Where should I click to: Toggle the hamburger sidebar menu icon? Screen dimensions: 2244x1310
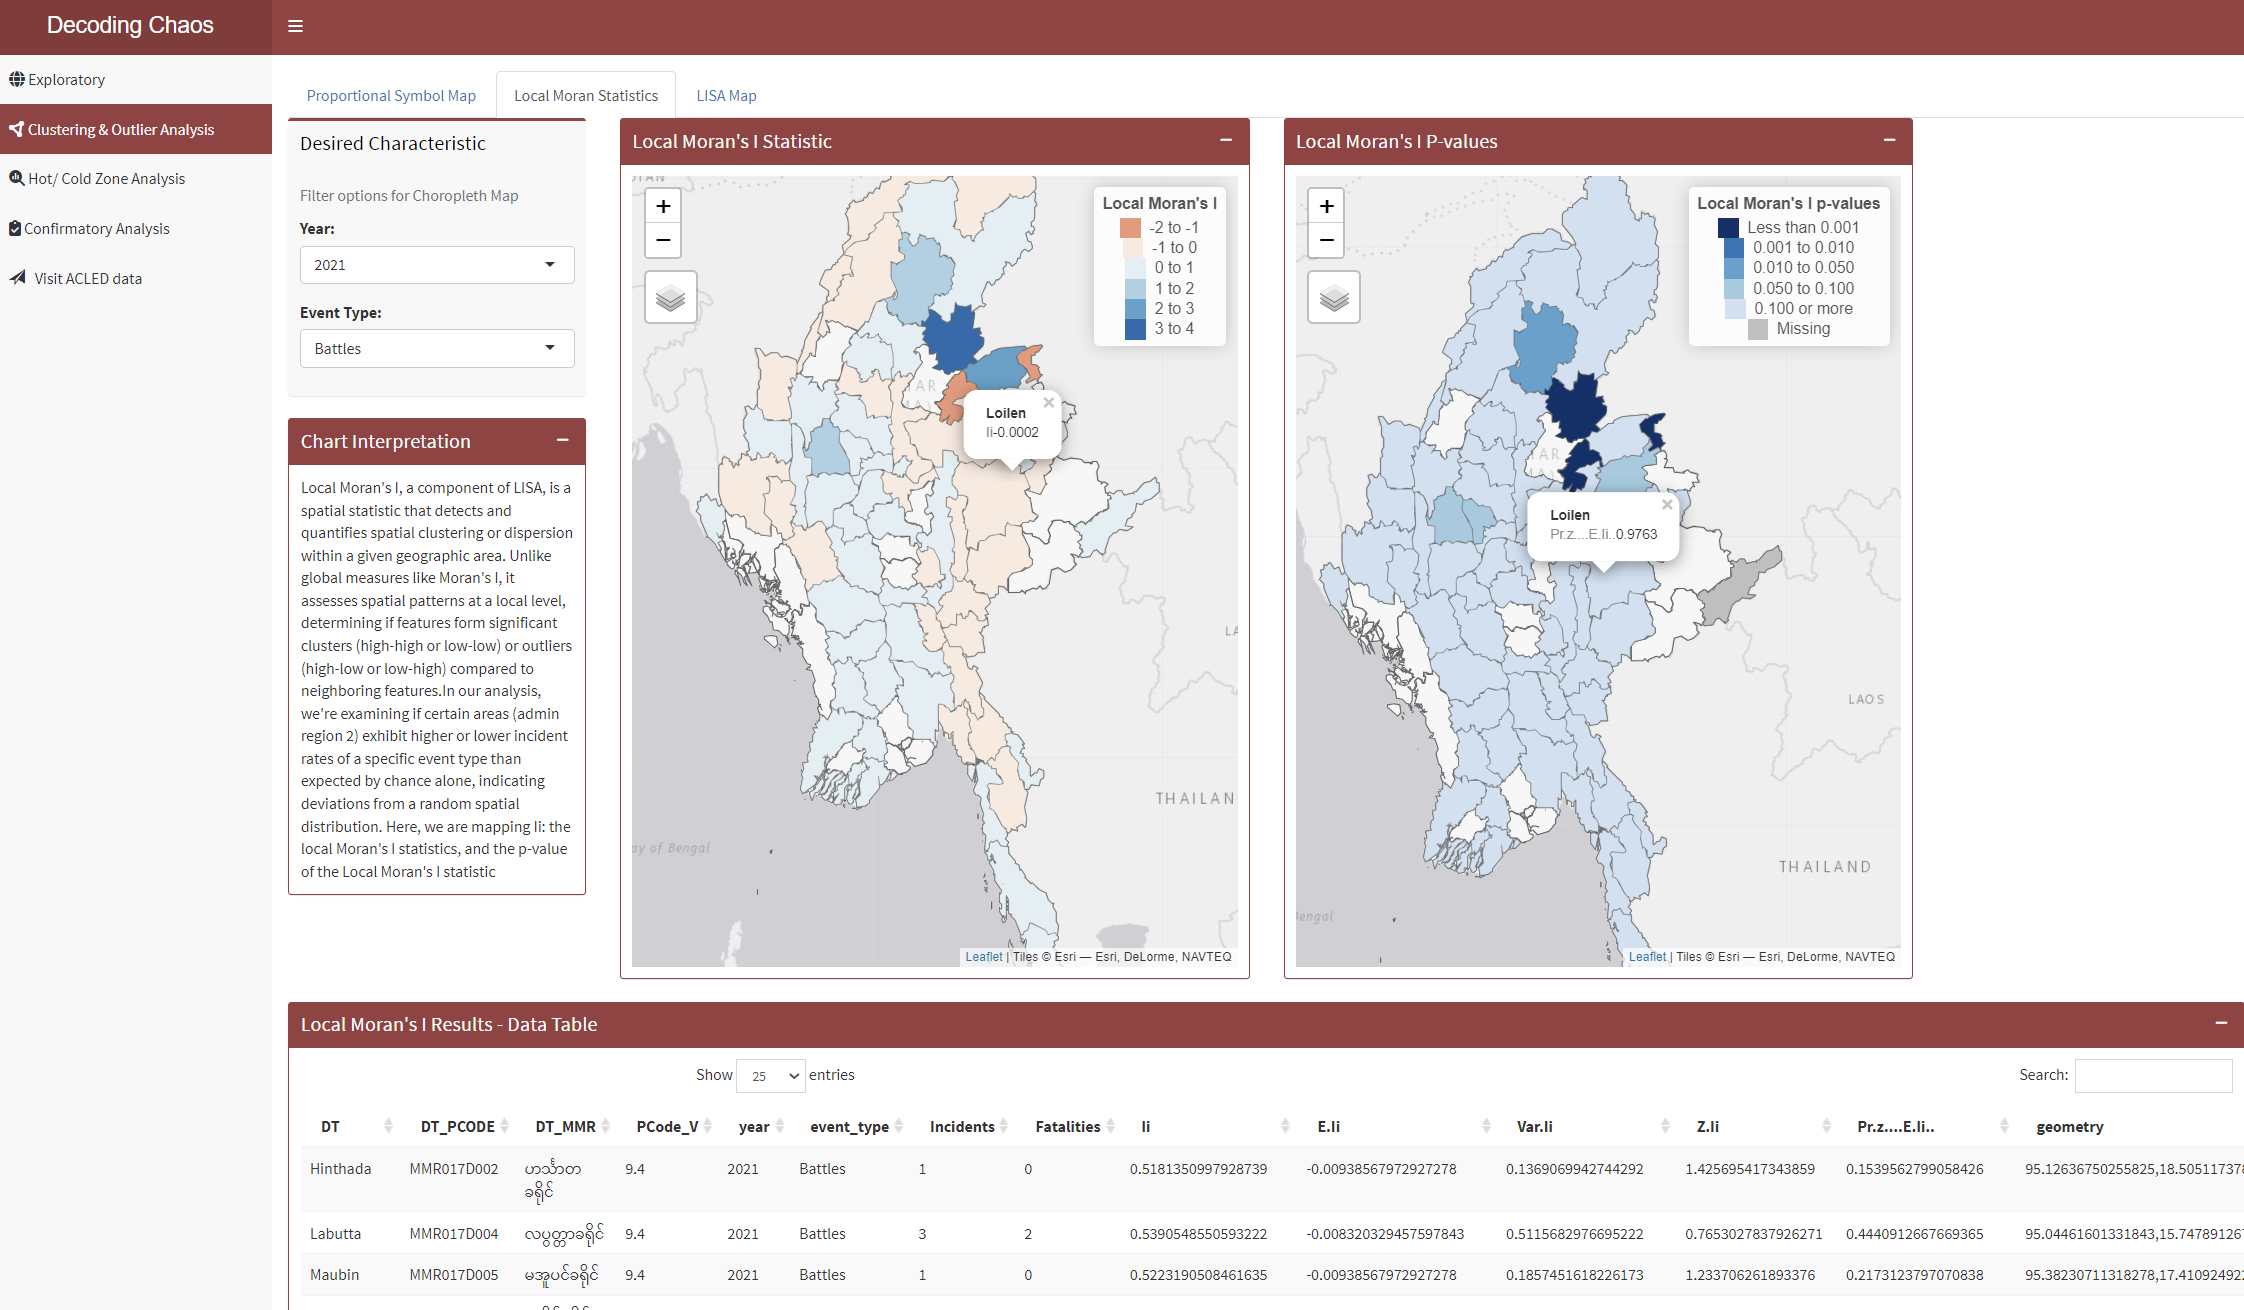pyautogui.click(x=295, y=26)
